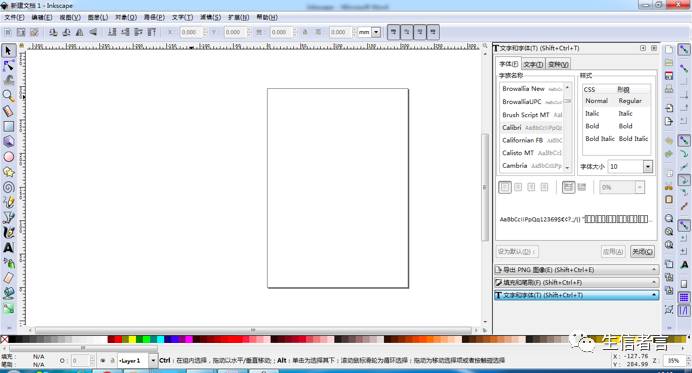692x373 pixels.
Task: Switch to the 文字(T) tab
Action: click(x=533, y=64)
